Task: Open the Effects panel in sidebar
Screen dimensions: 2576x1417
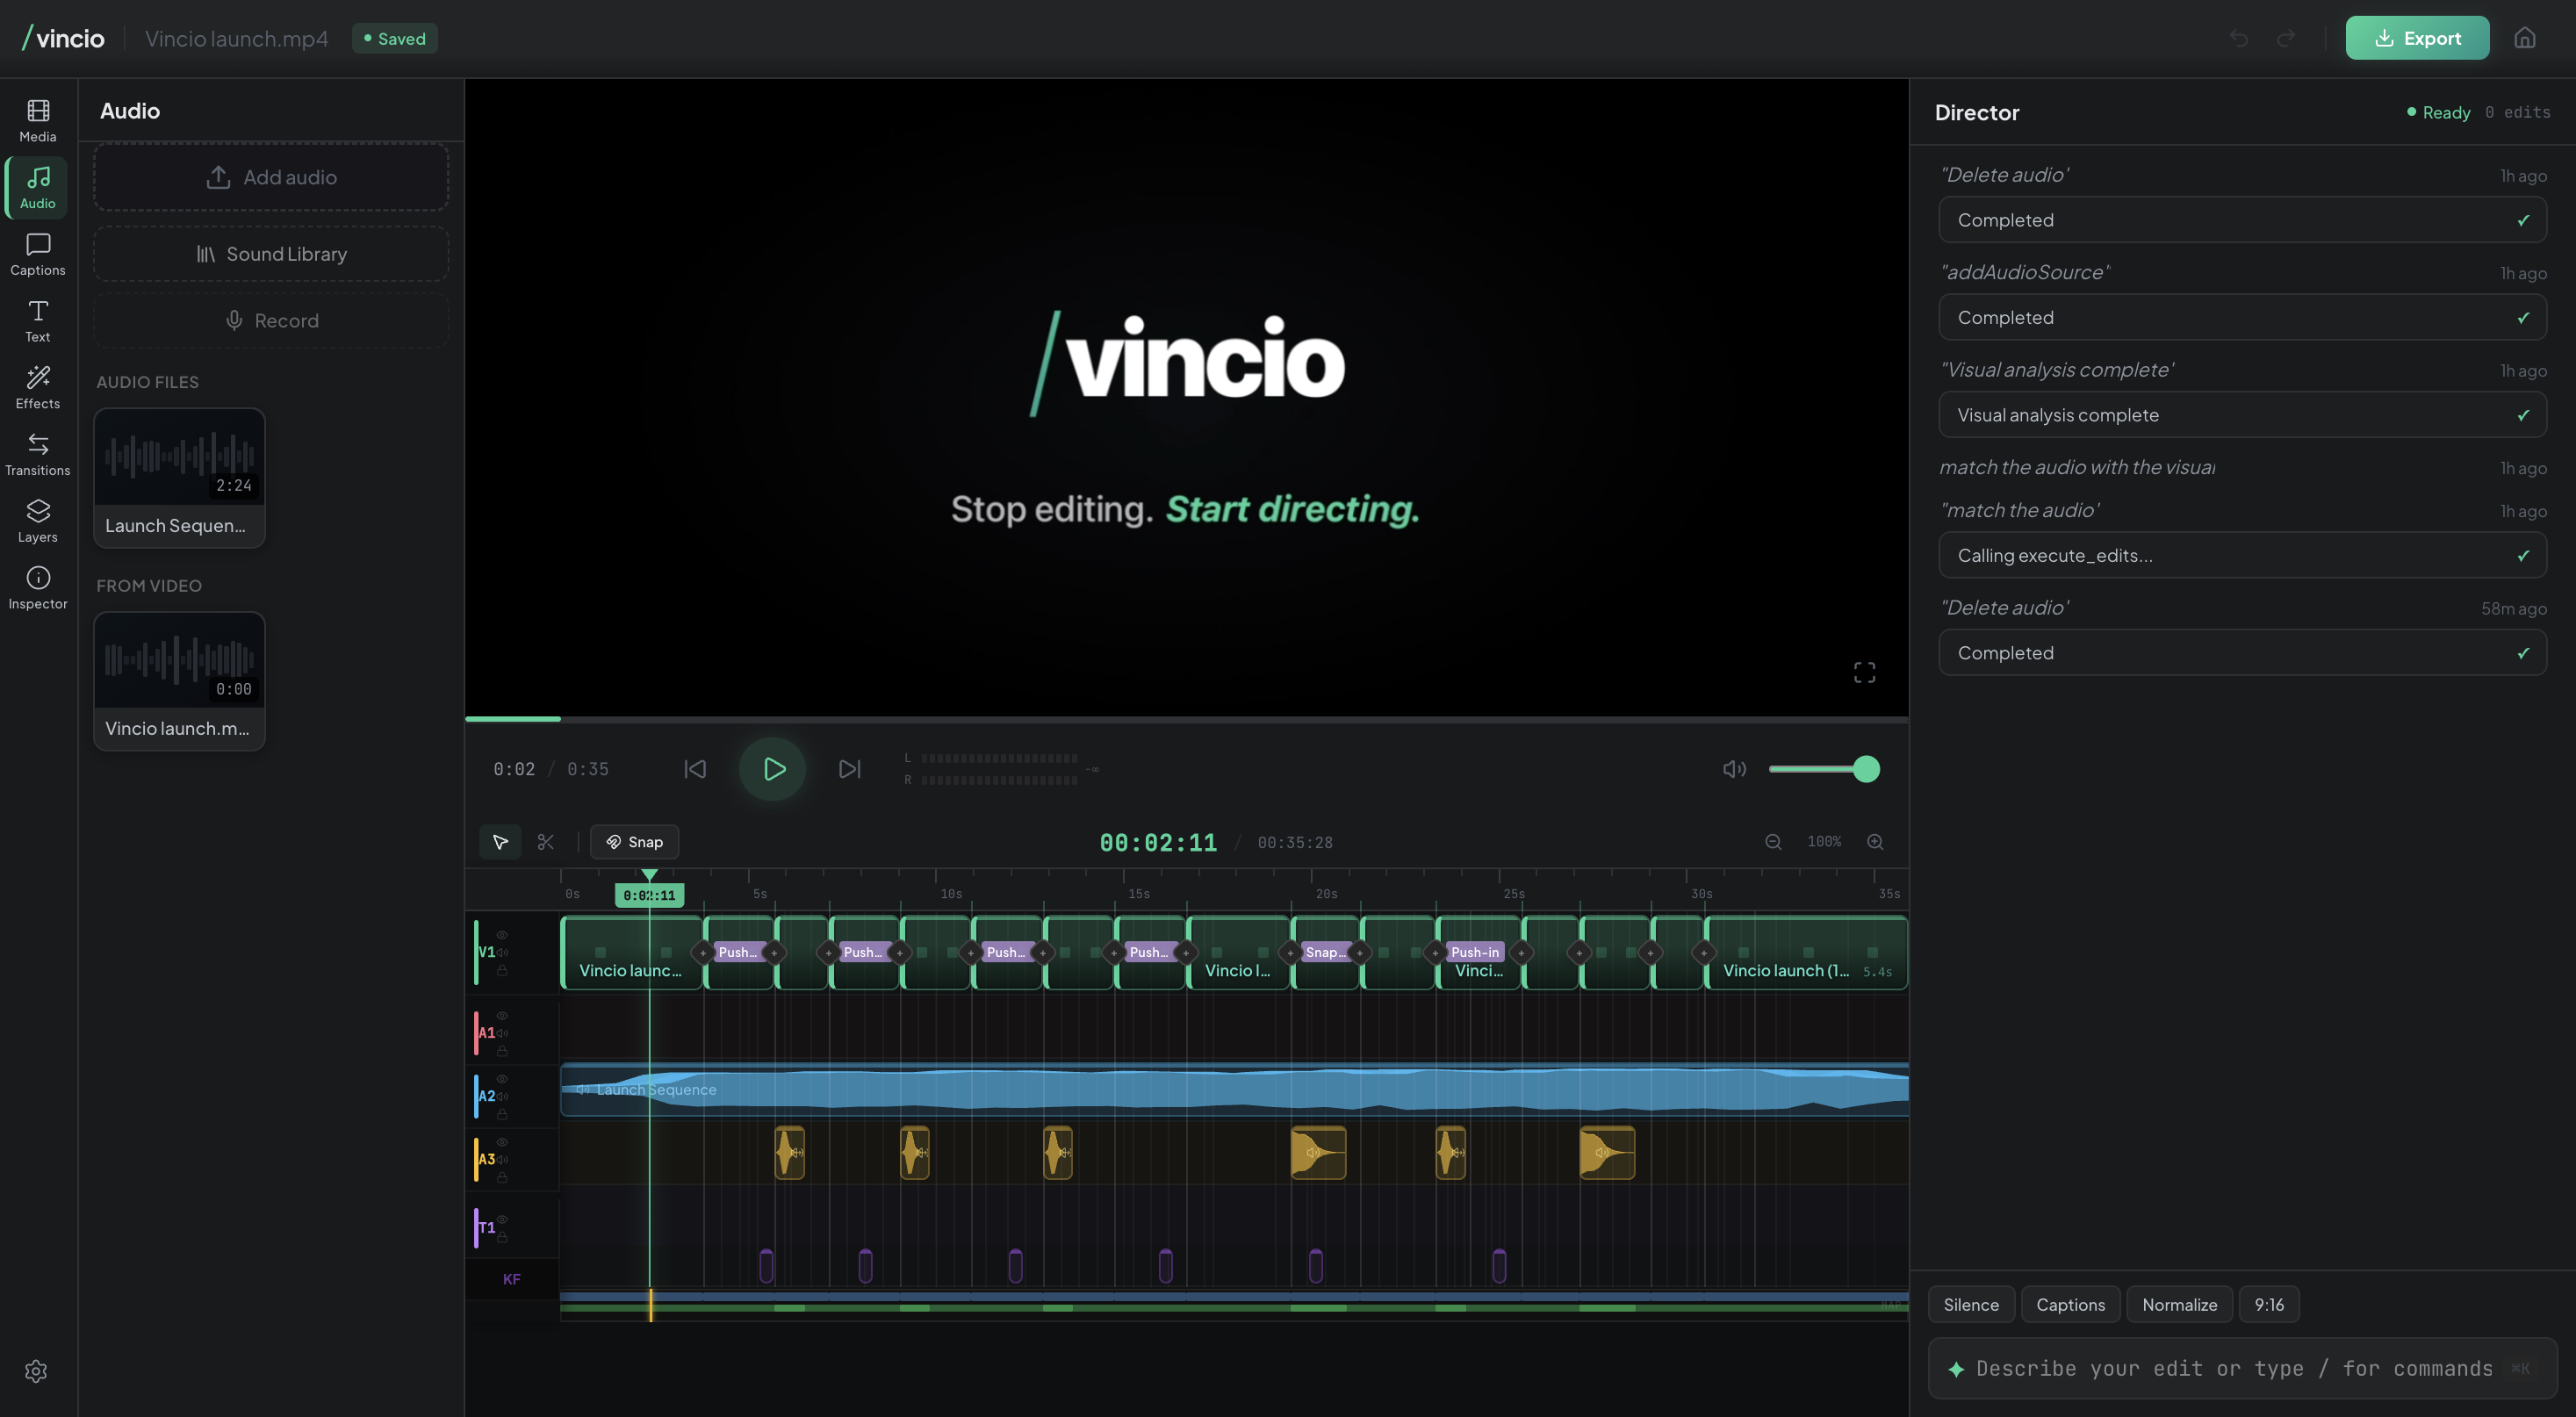Action: click(38, 387)
